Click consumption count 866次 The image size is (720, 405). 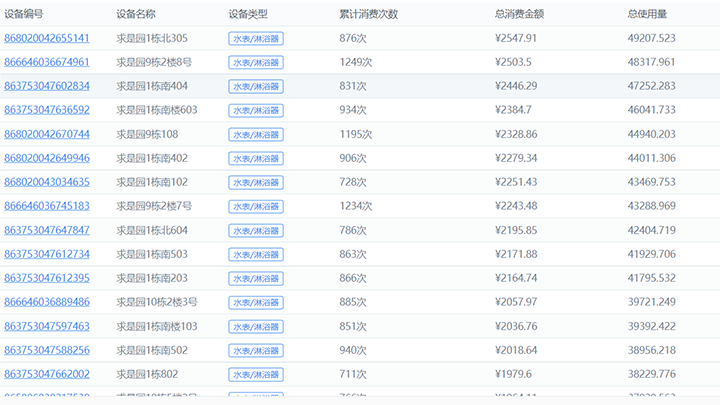pyautogui.click(x=353, y=278)
